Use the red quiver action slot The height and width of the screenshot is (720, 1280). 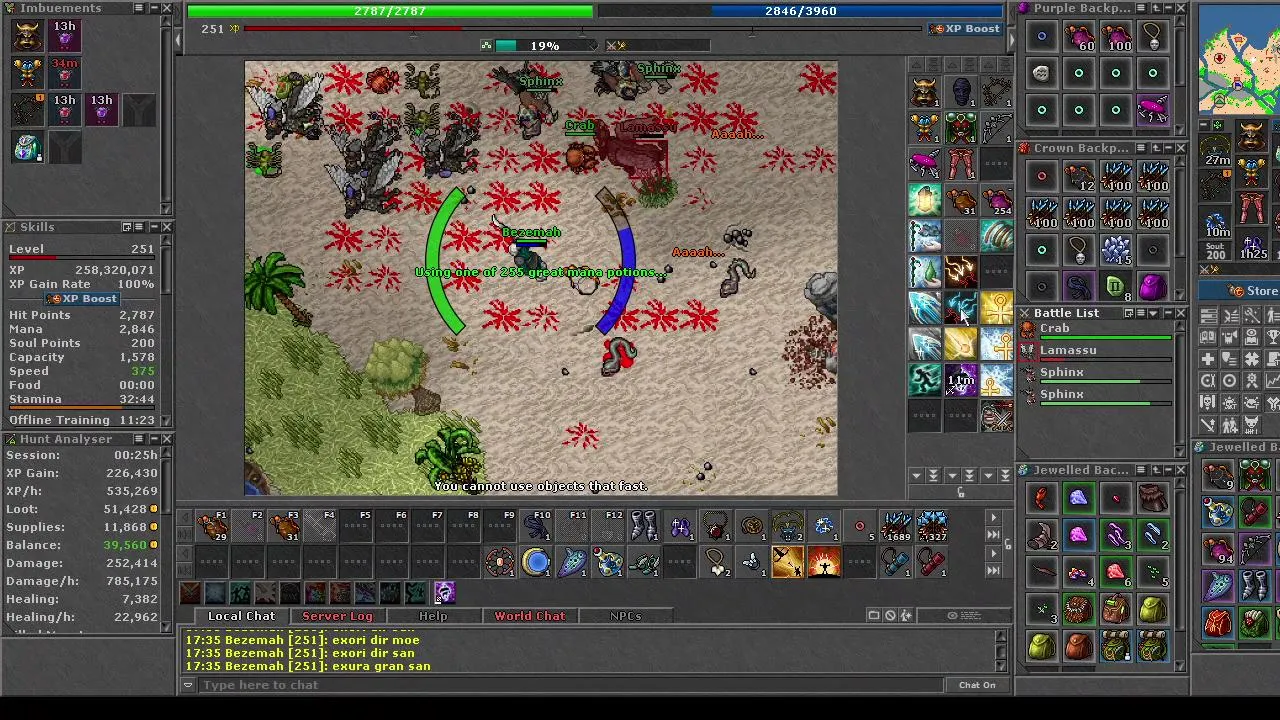[x=933, y=562]
